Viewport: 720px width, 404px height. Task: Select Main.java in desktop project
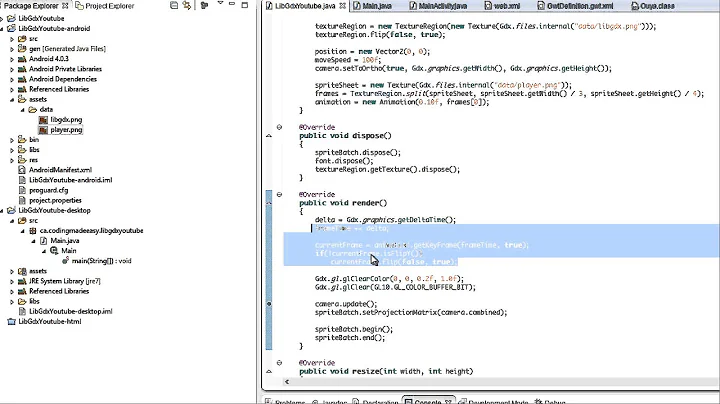coord(65,241)
